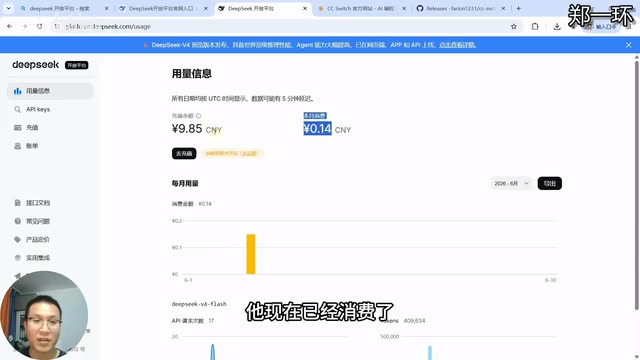640x360 pixels.
Task: Switch to the CC Switch 官方网站 tab
Action: click(360, 8)
